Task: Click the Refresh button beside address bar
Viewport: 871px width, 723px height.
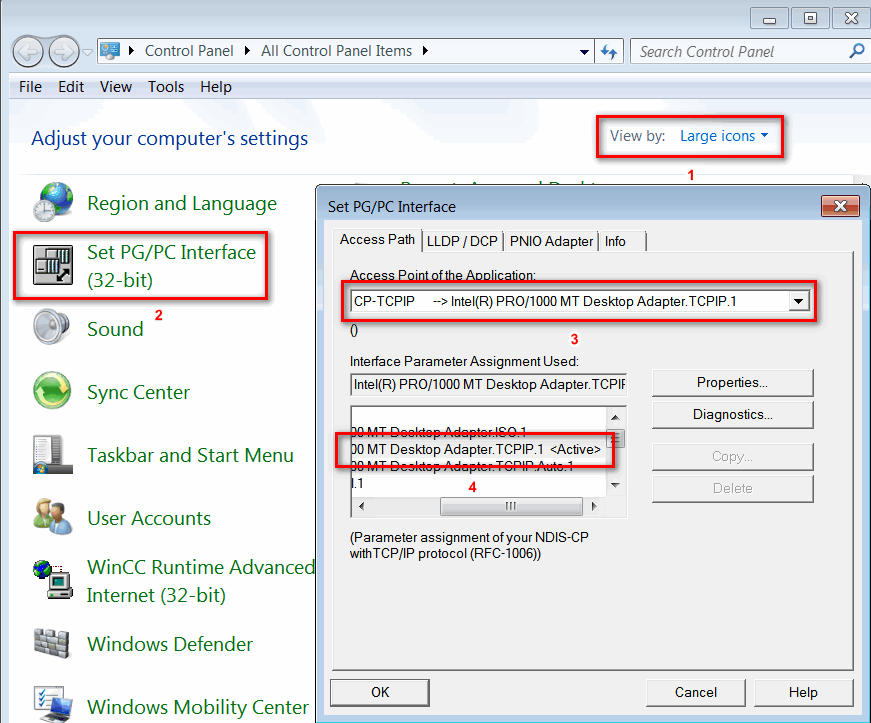Action: [609, 52]
